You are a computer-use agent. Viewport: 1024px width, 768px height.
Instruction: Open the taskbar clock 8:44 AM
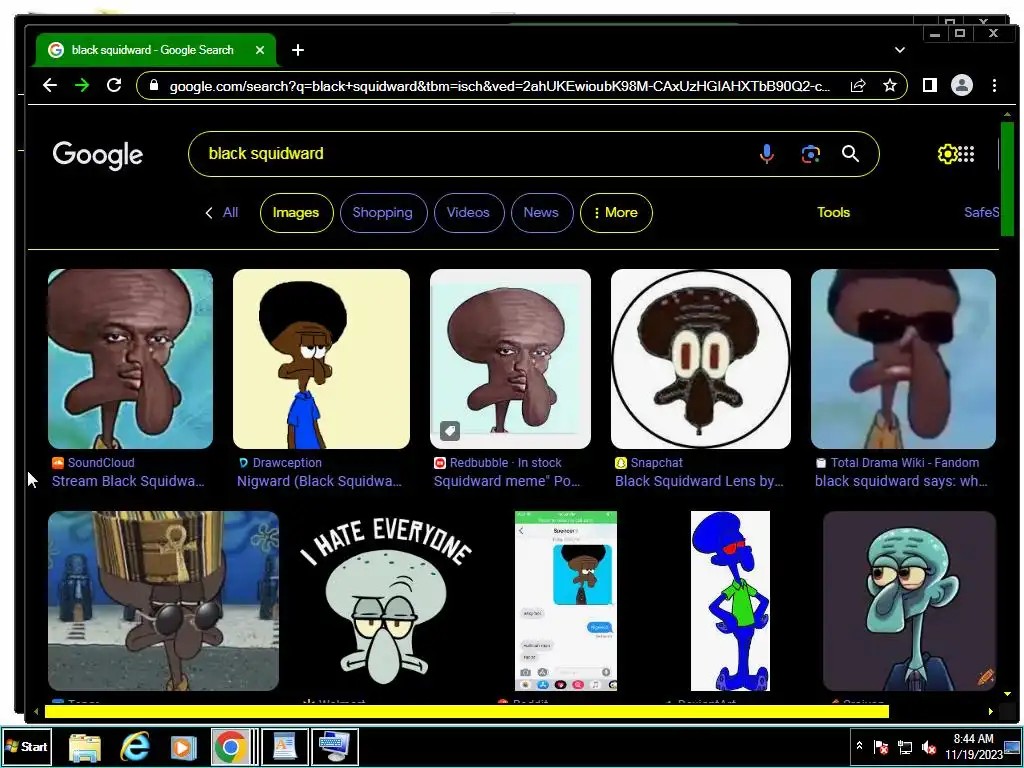click(x=973, y=746)
